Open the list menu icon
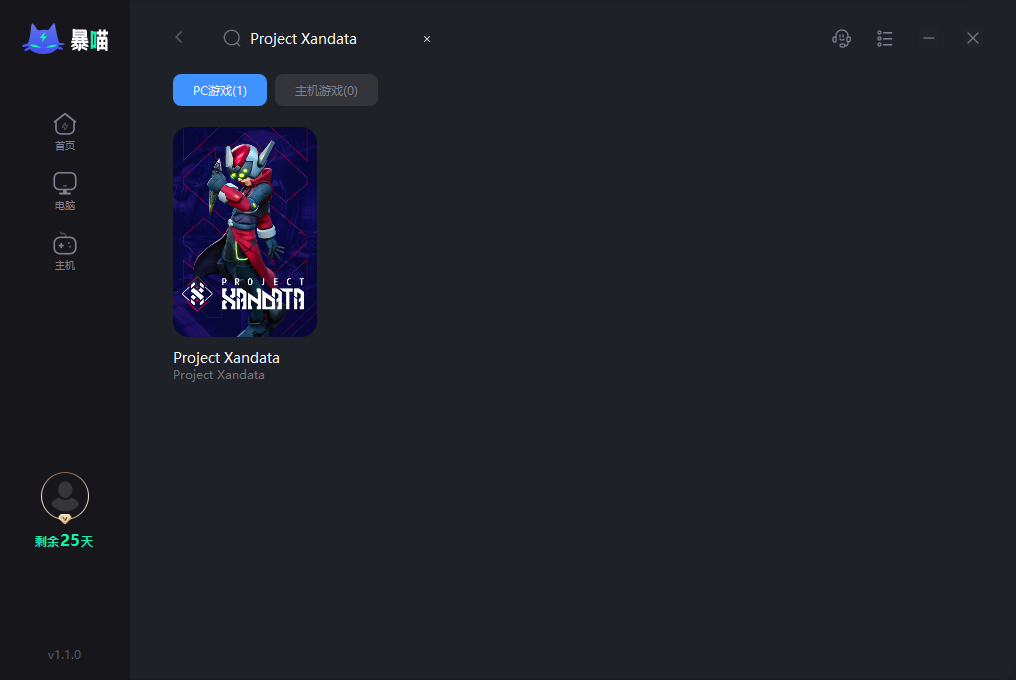 pyautogui.click(x=884, y=38)
